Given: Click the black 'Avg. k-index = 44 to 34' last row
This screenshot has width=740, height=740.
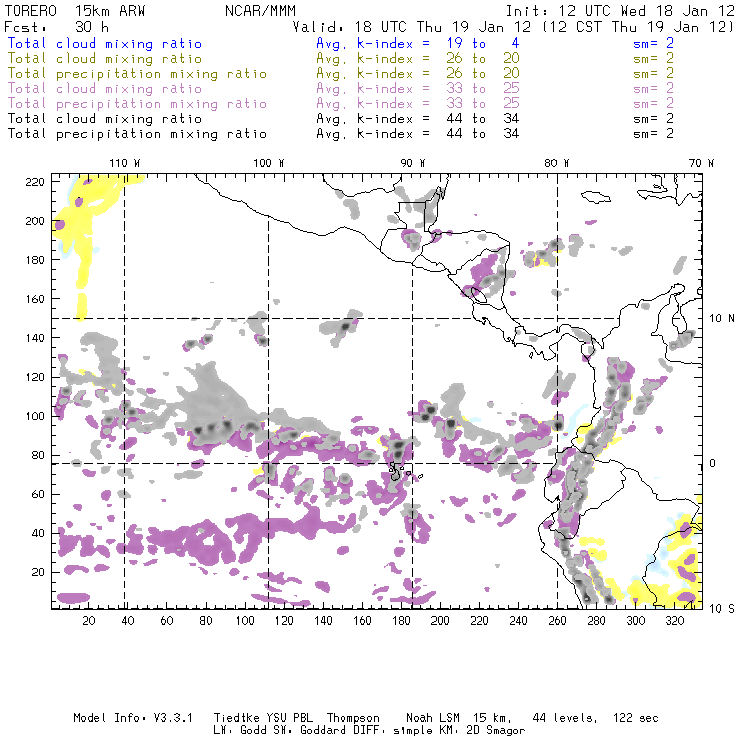Looking at the screenshot, I should point(418,134).
